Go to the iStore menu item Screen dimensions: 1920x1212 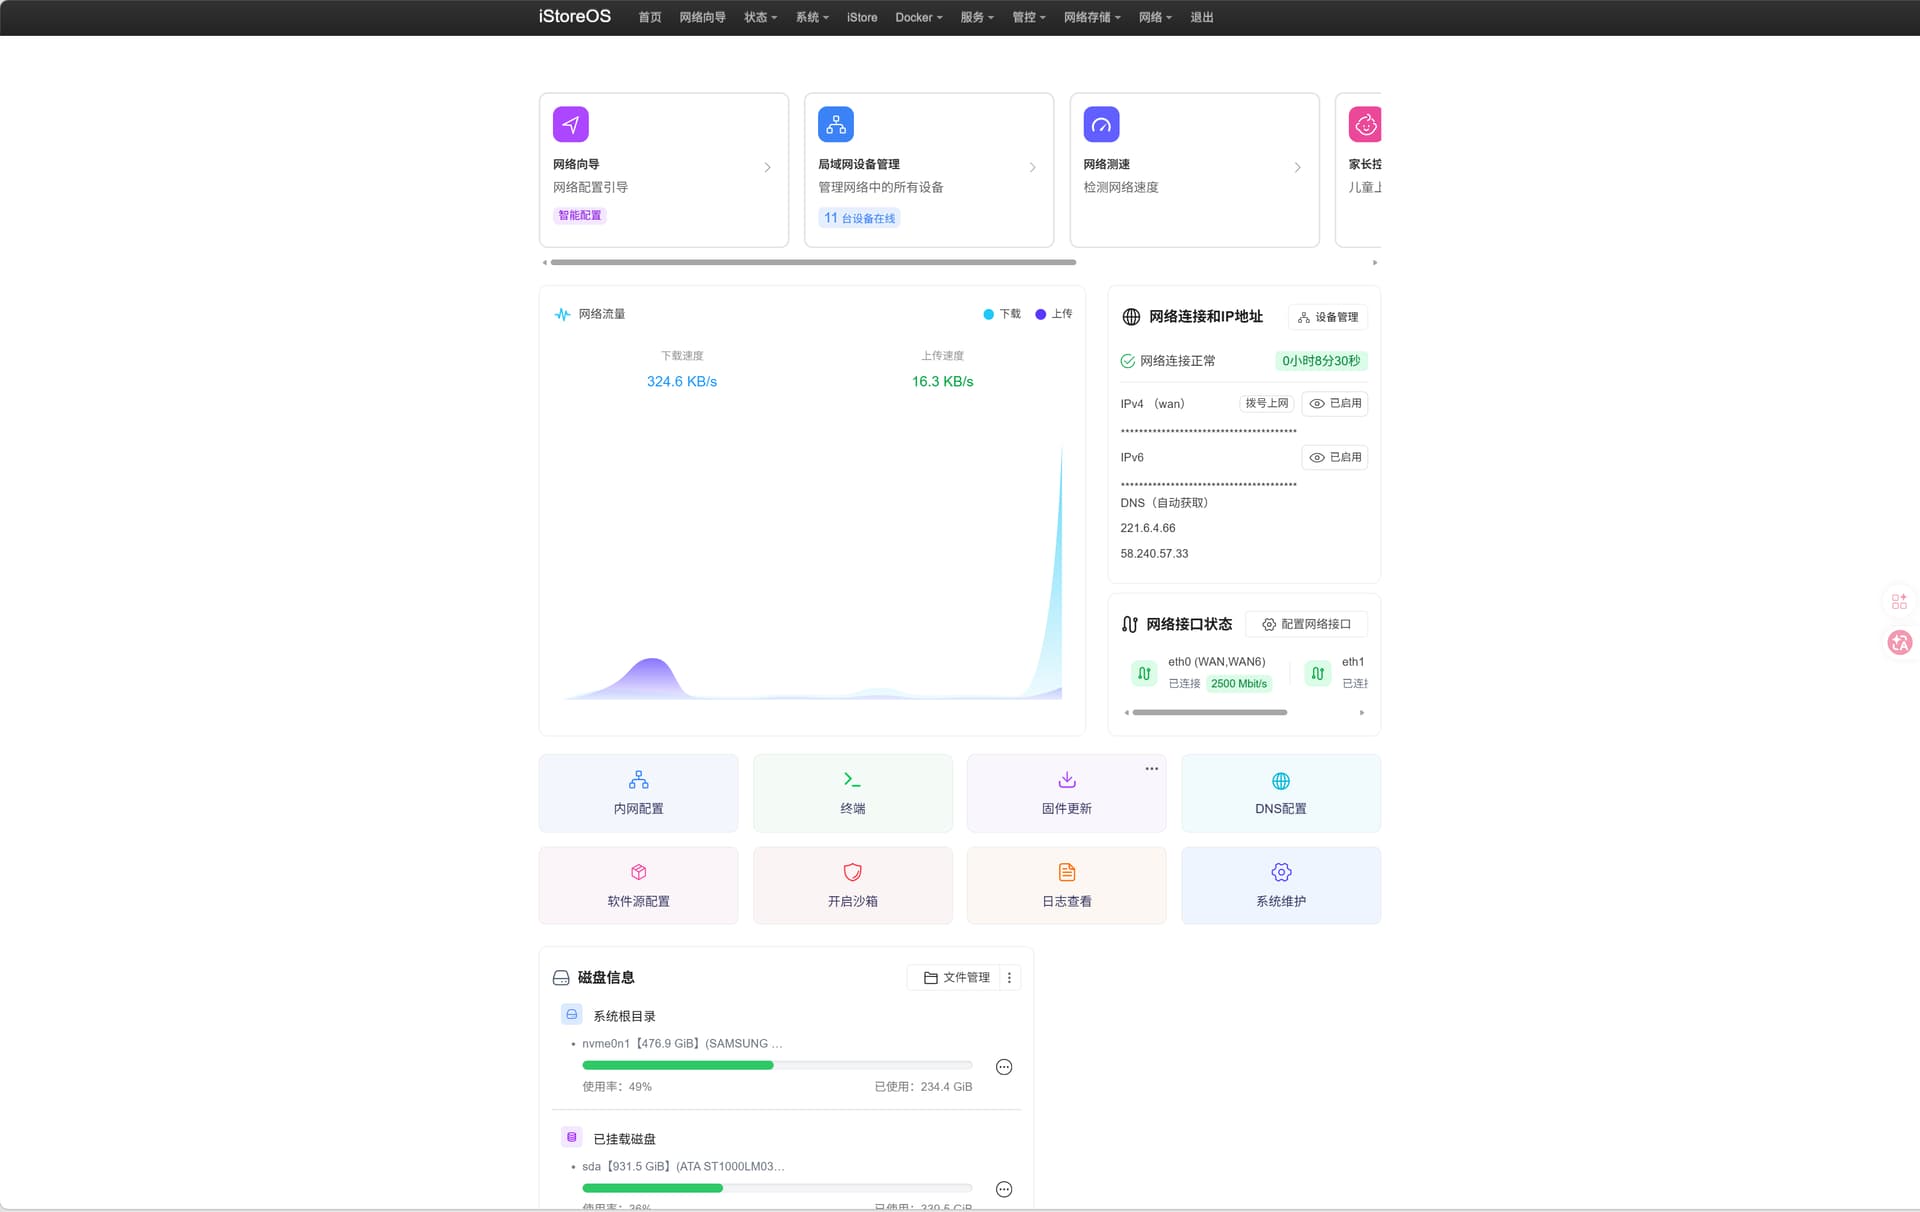click(x=861, y=17)
